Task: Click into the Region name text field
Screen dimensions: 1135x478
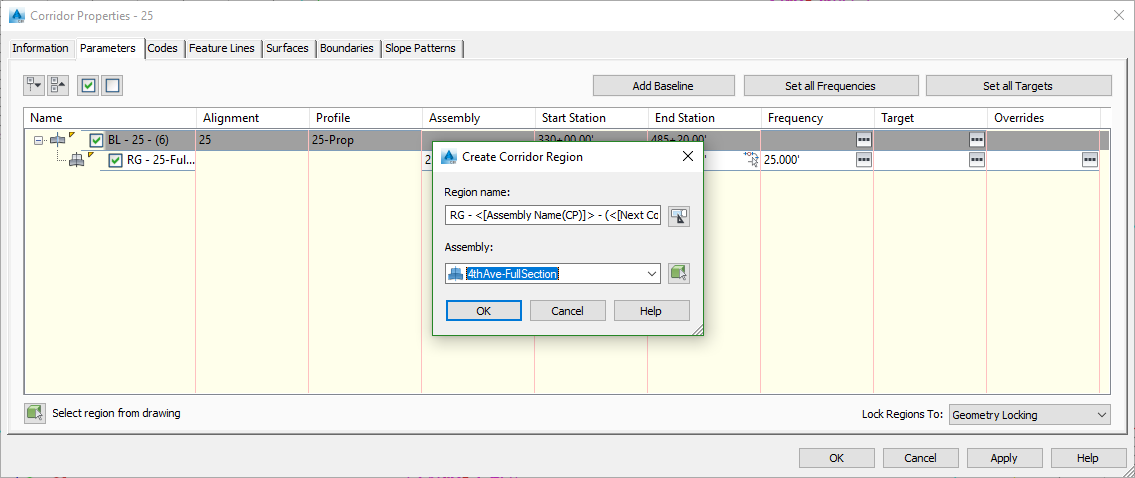Action: click(553, 216)
